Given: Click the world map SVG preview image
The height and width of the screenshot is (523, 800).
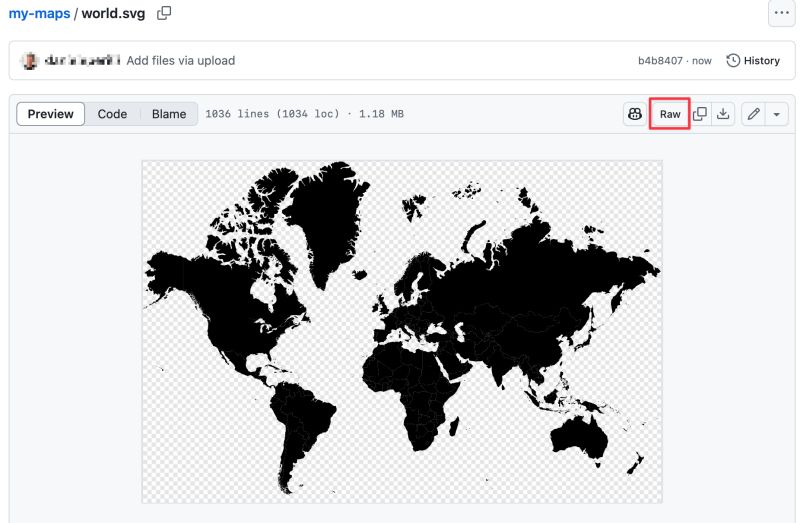Looking at the screenshot, I should [402, 332].
